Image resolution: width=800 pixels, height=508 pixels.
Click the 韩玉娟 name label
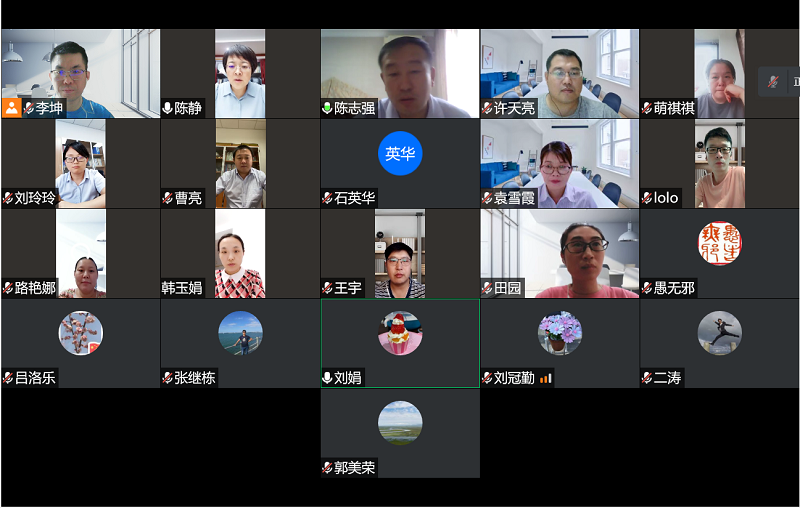[182, 288]
